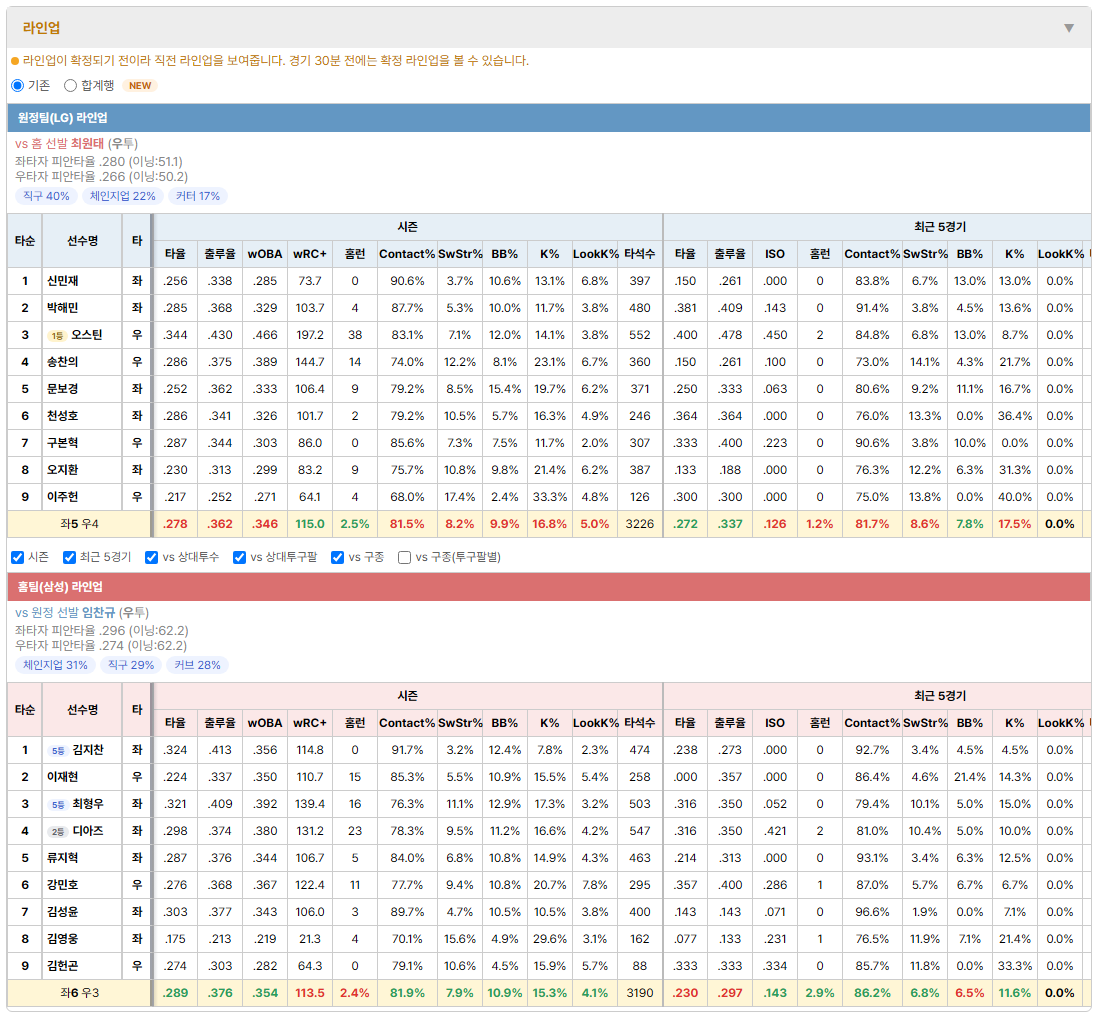1098x1018 pixels.
Task: Click player name 김성윤
Action: [62, 912]
